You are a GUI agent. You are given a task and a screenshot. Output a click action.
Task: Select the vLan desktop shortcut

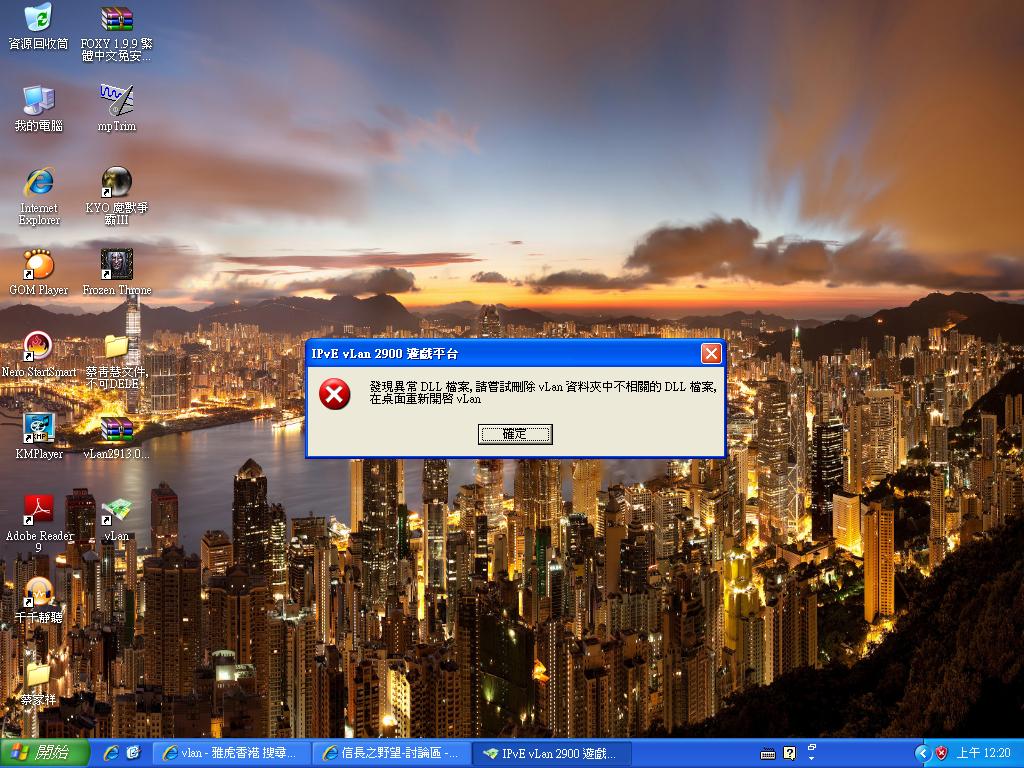117,510
